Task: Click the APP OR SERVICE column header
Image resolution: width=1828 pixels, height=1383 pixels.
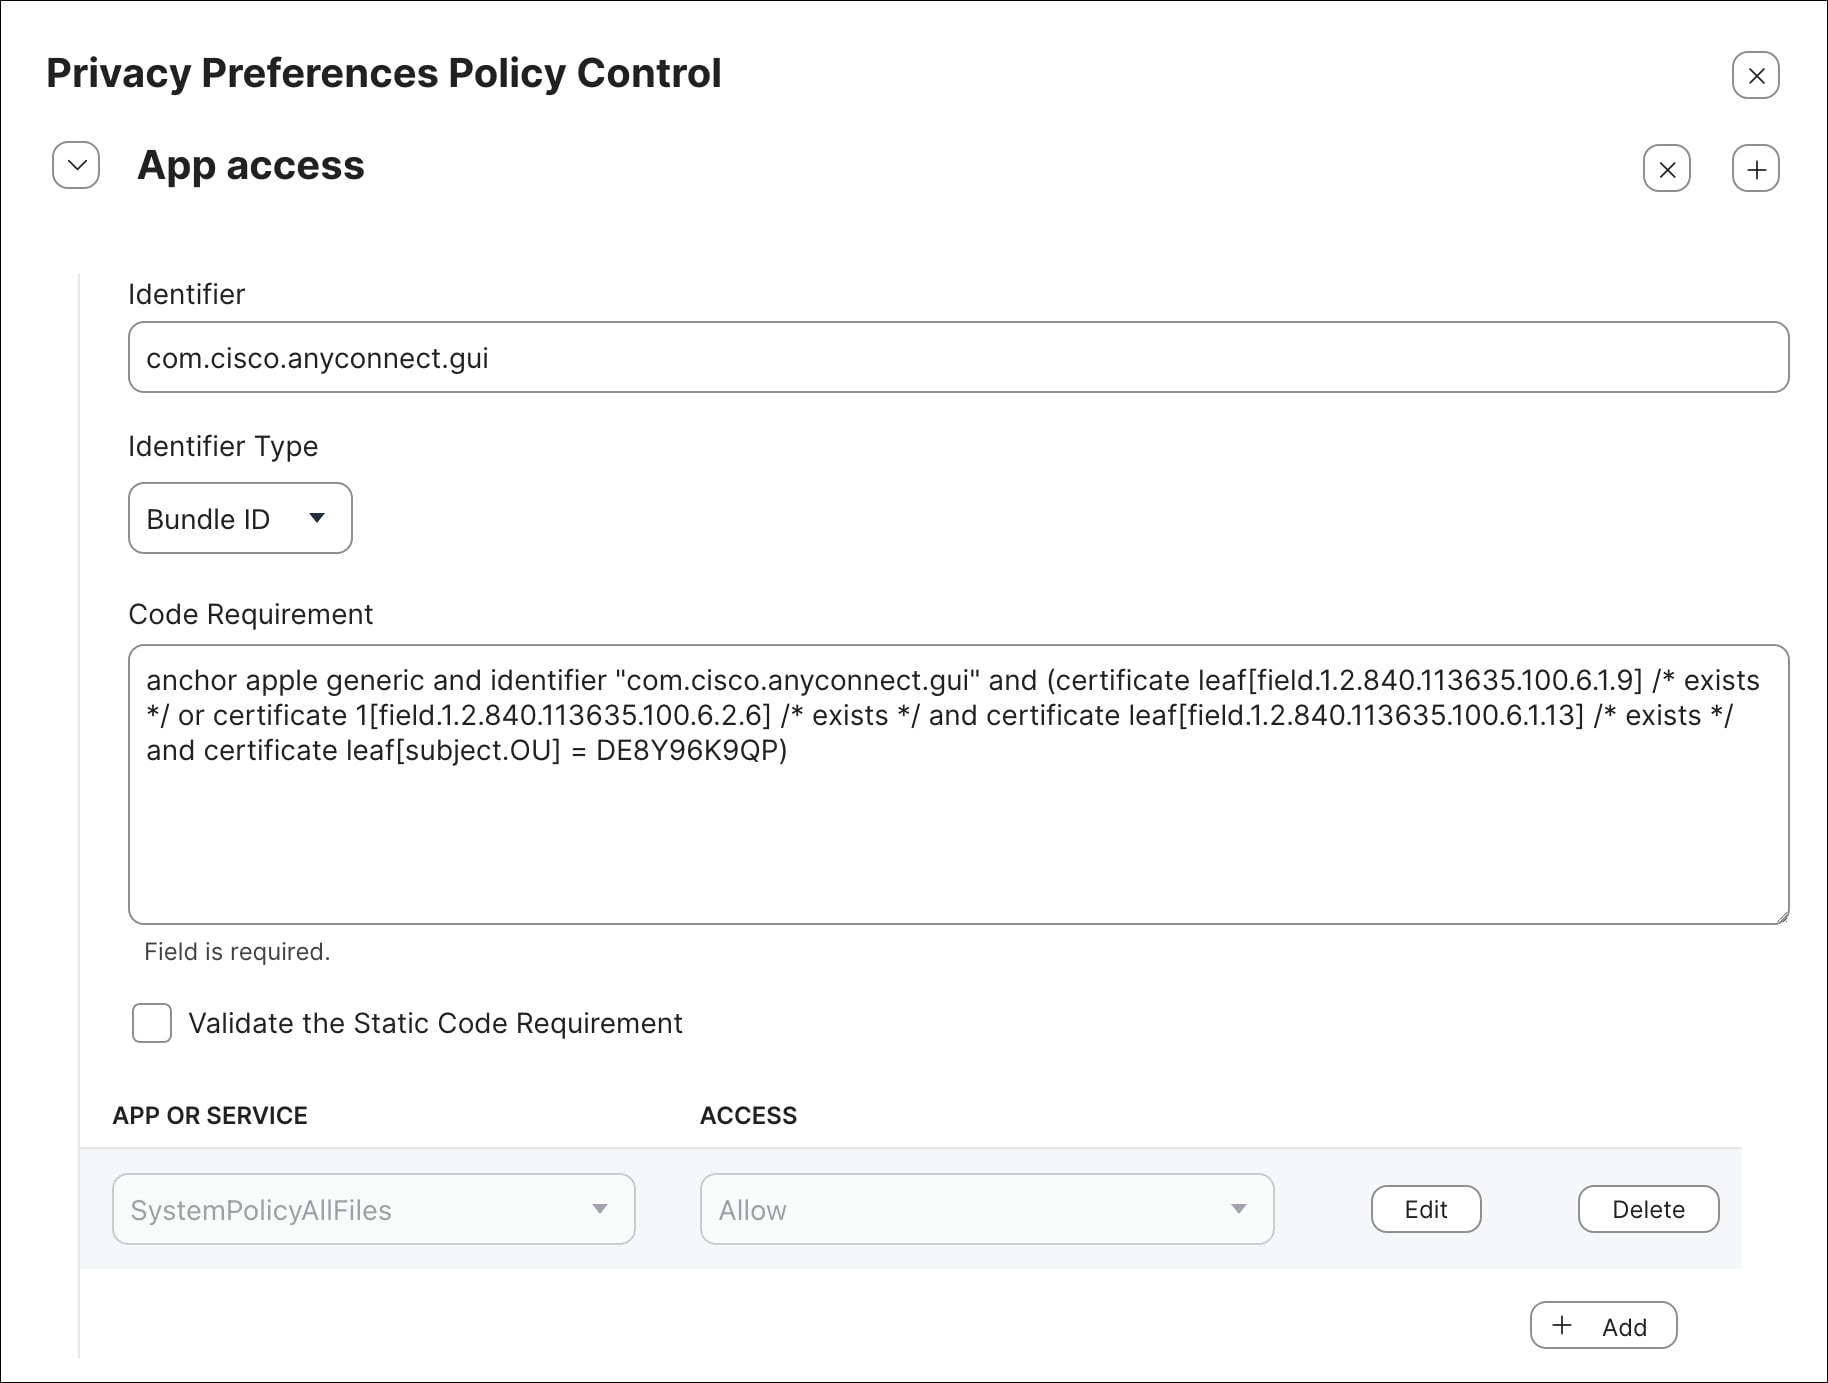Action: point(210,1115)
